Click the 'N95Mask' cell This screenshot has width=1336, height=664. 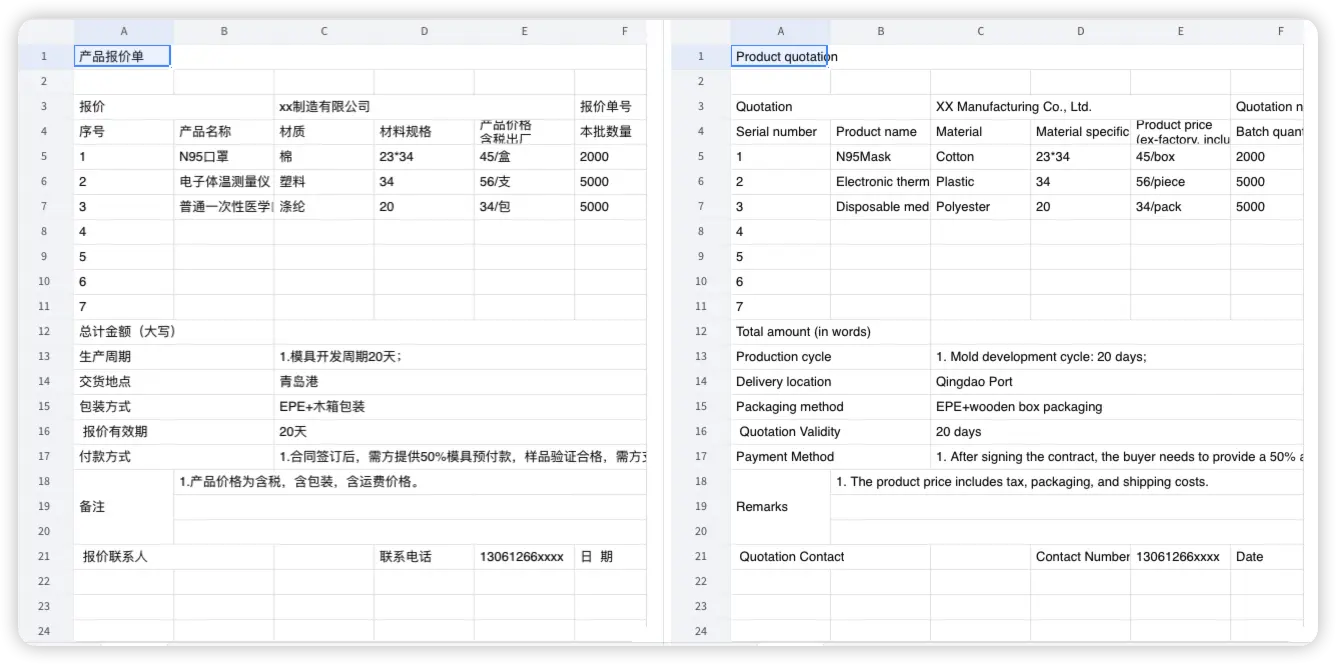click(880, 156)
